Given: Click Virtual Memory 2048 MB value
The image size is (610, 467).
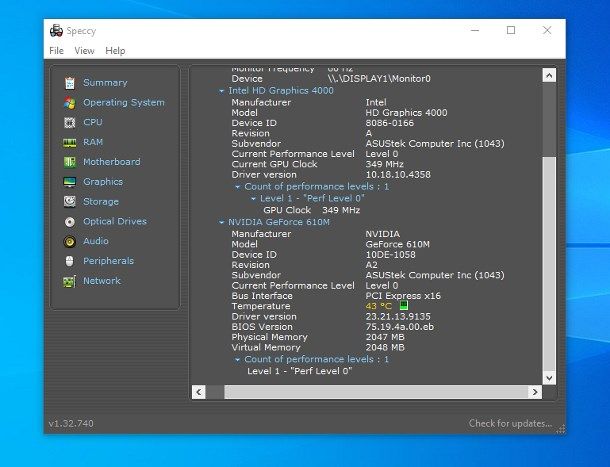Looking at the screenshot, I should click(x=385, y=347).
